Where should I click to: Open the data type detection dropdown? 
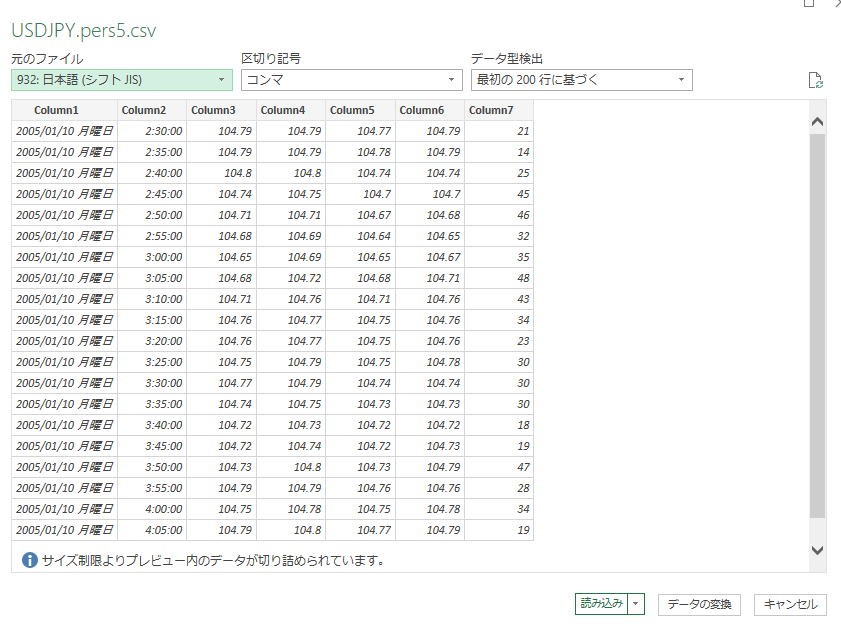[581, 80]
